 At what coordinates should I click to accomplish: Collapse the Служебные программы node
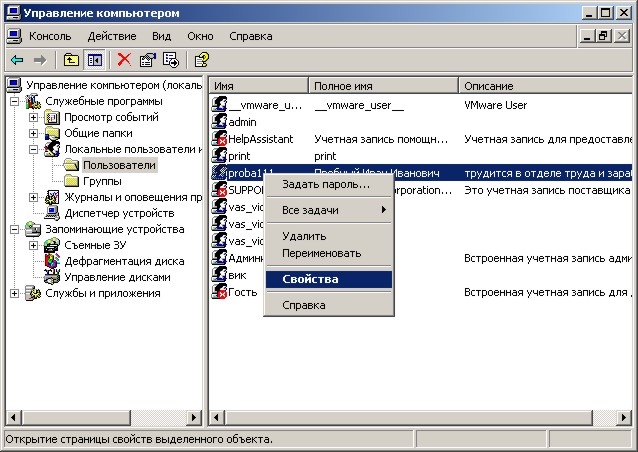pyautogui.click(x=15, y=101)
